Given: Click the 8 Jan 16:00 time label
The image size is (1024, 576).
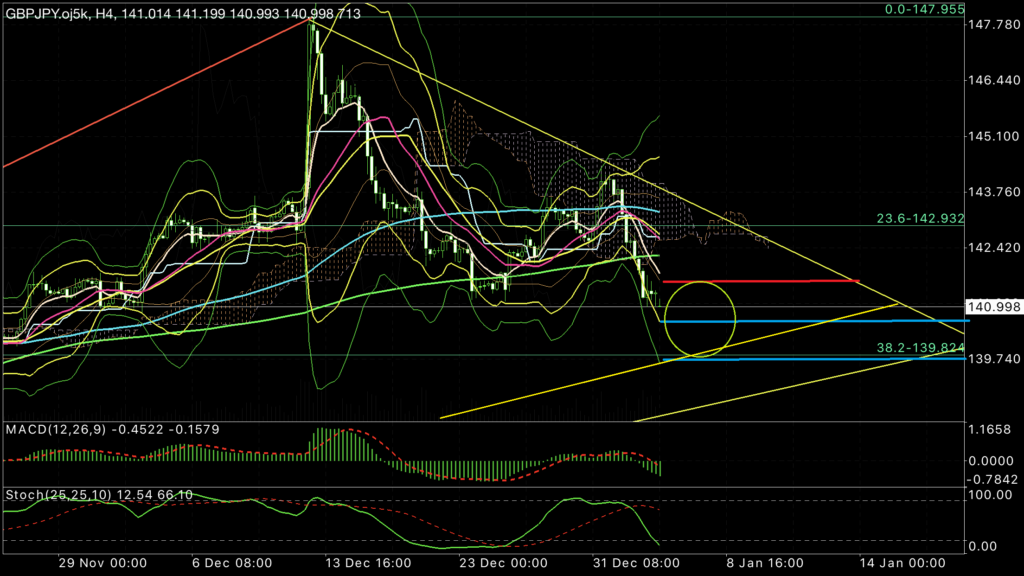Looking at the screenshot, I should [765, 563].
